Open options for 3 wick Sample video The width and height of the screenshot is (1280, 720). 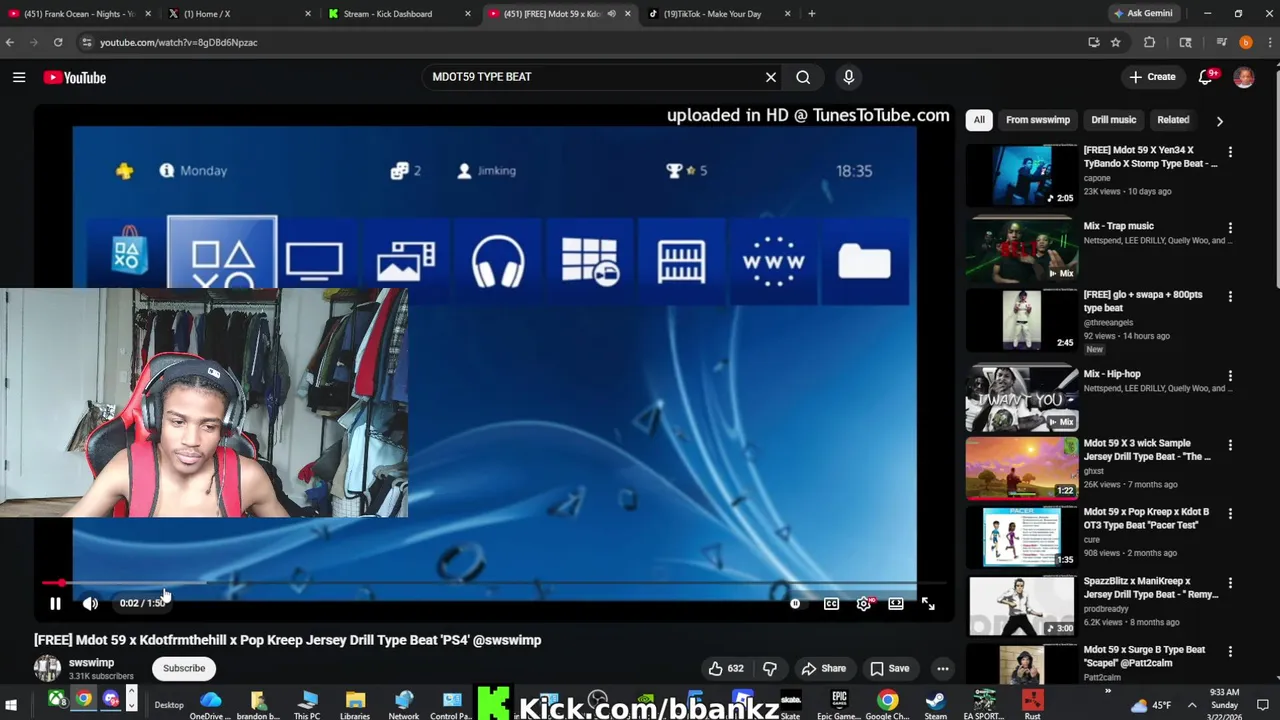(x=1230, y=445)
